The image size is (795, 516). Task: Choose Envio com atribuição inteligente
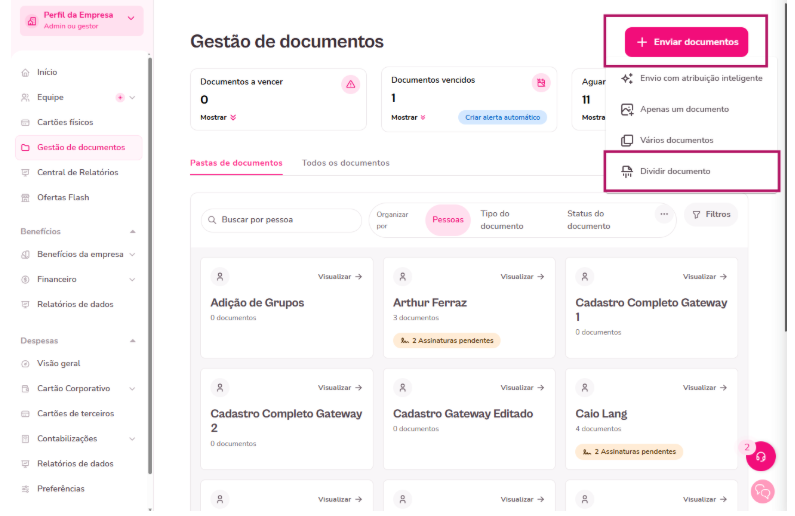[692, 78]
